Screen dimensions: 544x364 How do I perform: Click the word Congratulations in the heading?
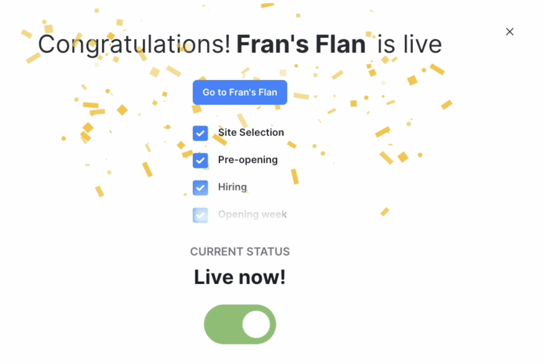[134, 44]
